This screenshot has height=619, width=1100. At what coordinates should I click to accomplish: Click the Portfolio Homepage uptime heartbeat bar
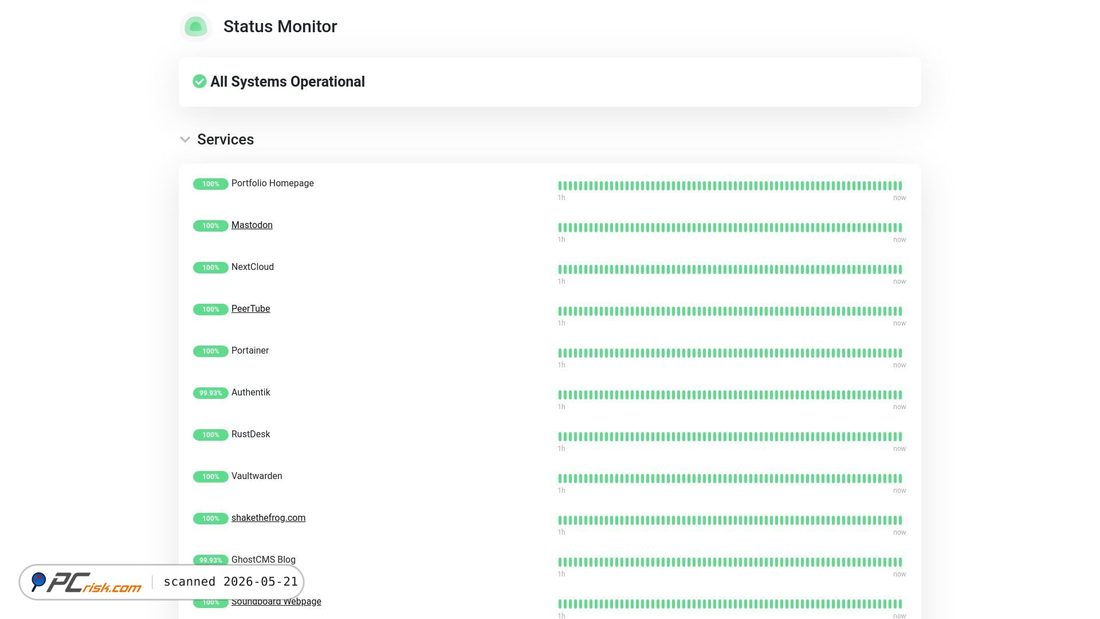[x=730, y=186]
